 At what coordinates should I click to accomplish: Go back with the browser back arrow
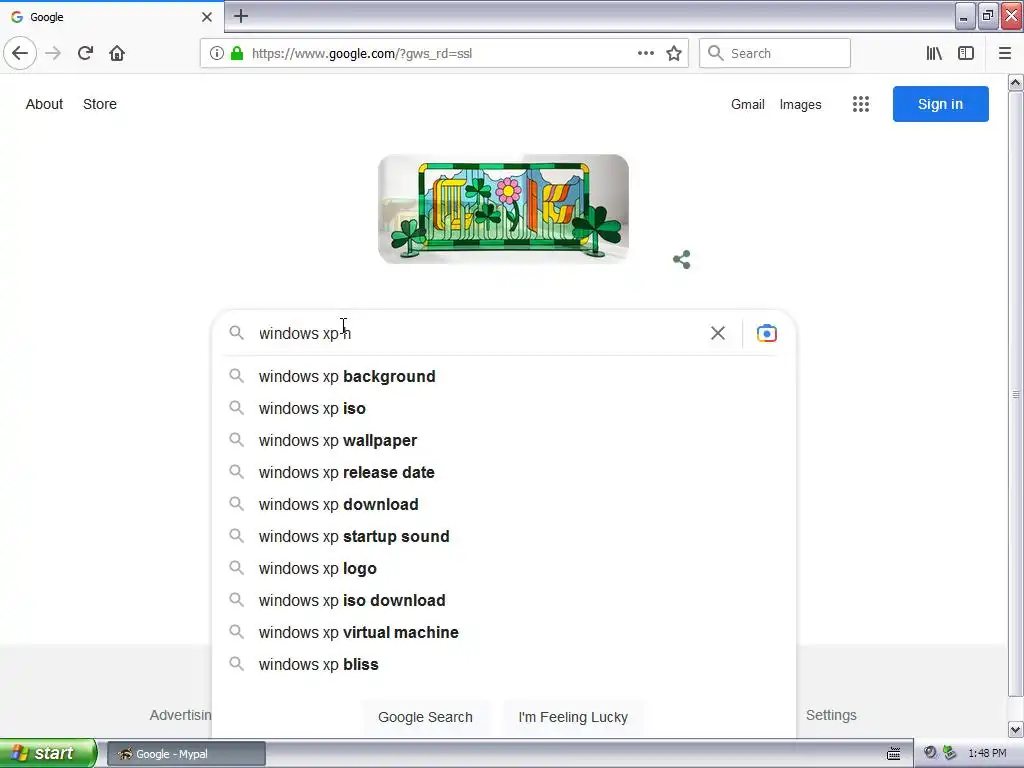click(x=20, y=53)
